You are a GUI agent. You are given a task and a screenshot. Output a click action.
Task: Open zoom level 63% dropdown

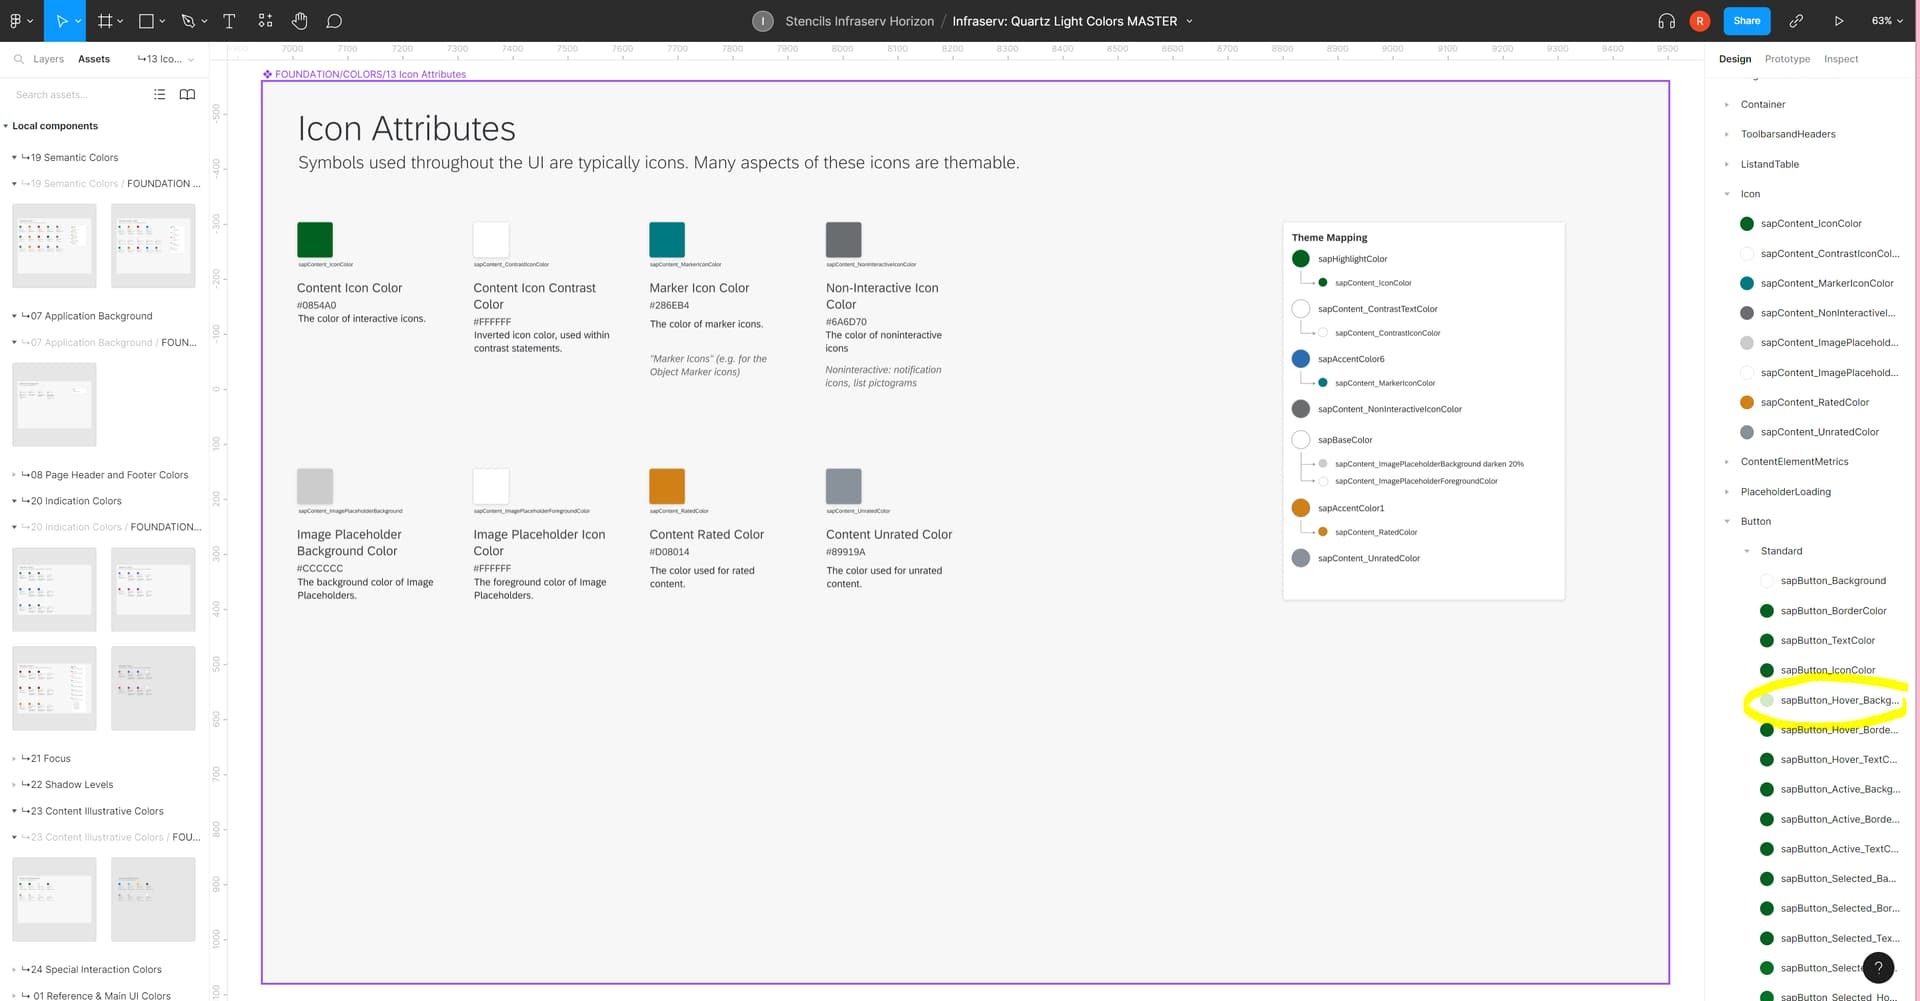[1887, 21]
